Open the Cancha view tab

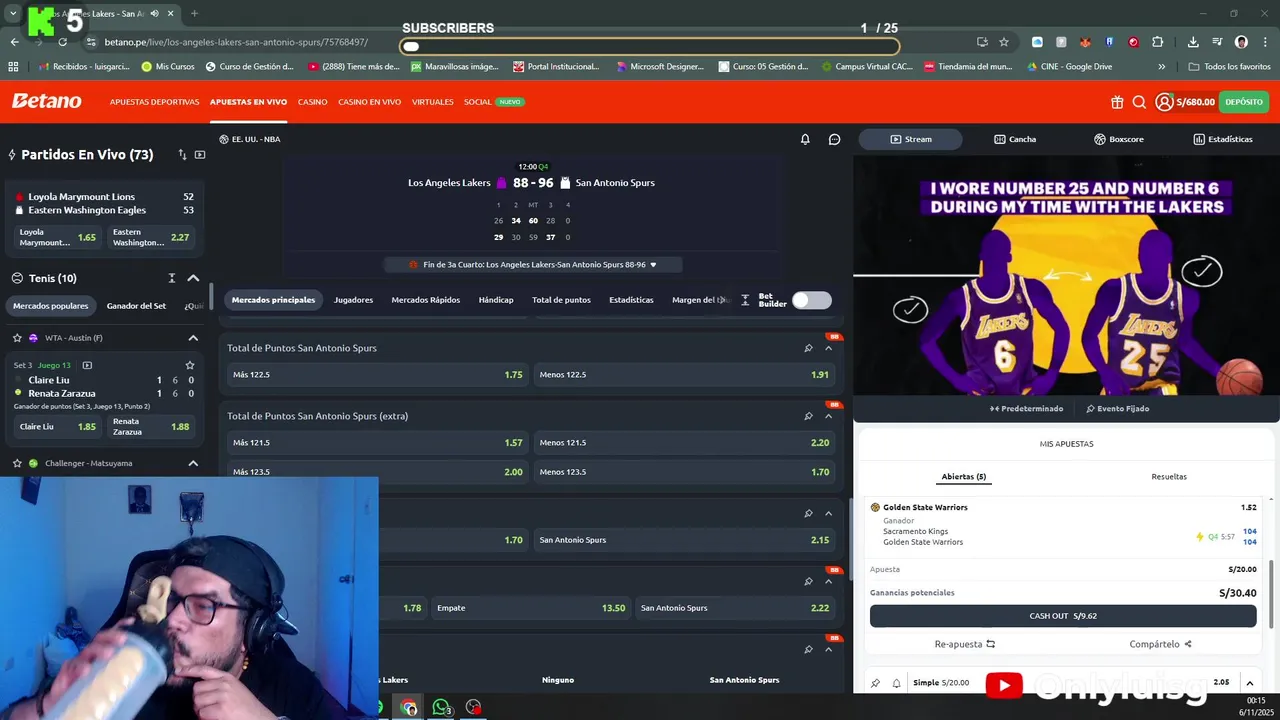(1015, 139)
